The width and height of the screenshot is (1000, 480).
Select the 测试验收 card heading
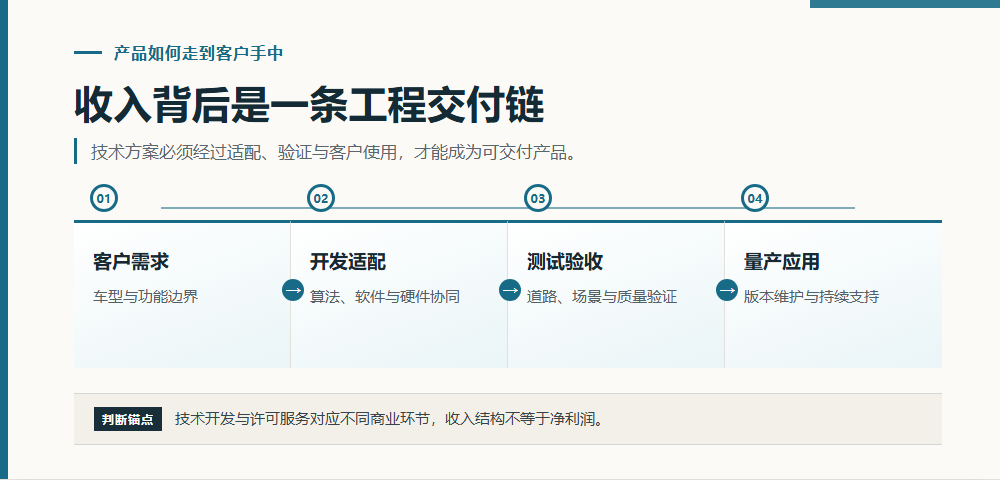[564, 261]
